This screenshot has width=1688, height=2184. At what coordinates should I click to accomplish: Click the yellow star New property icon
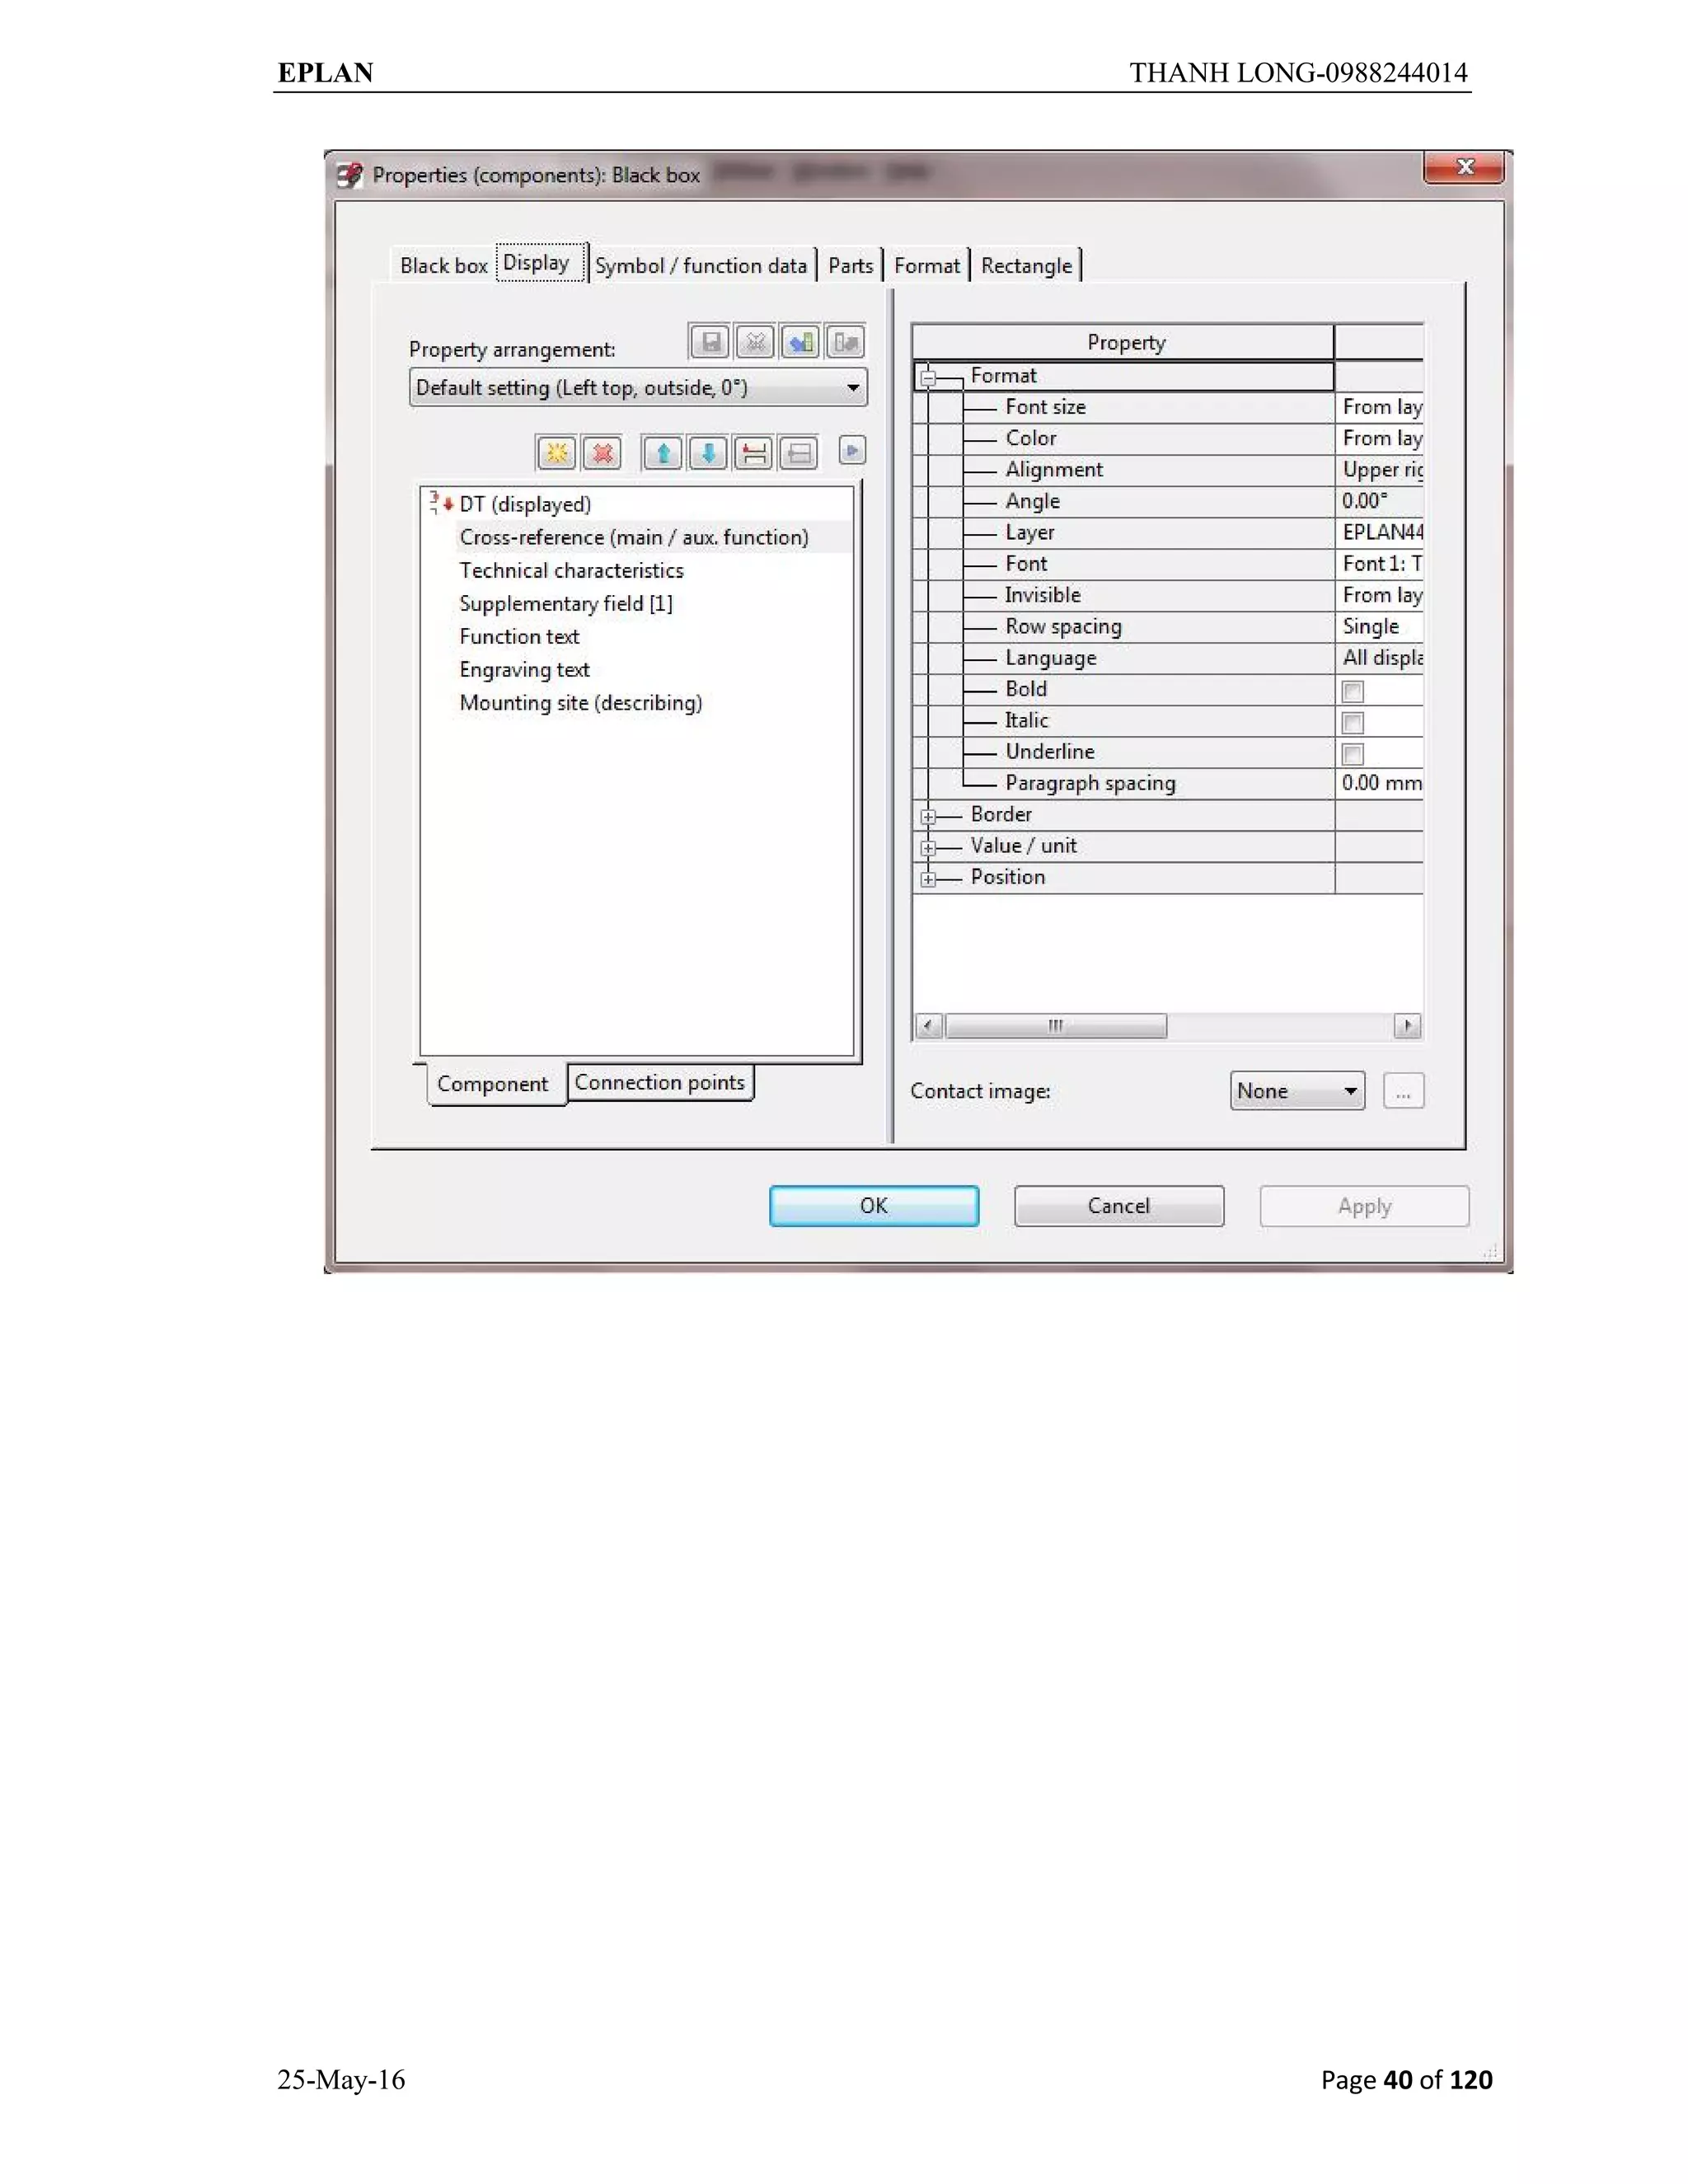click(x=557, y=453)
